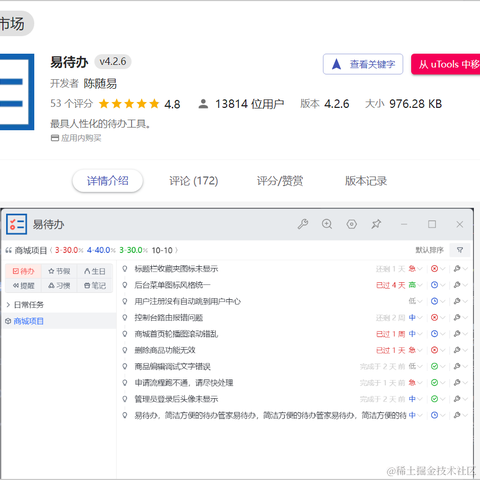Switch to the 详情介绍 tab
480x480 pixels.
click(x=108, y=181)
